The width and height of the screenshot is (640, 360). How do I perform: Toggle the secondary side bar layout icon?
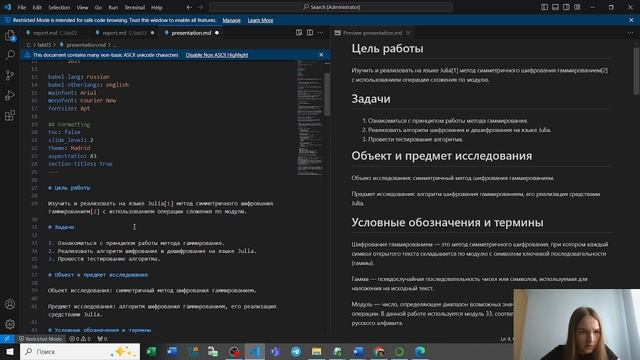click(x=566, y=7)
